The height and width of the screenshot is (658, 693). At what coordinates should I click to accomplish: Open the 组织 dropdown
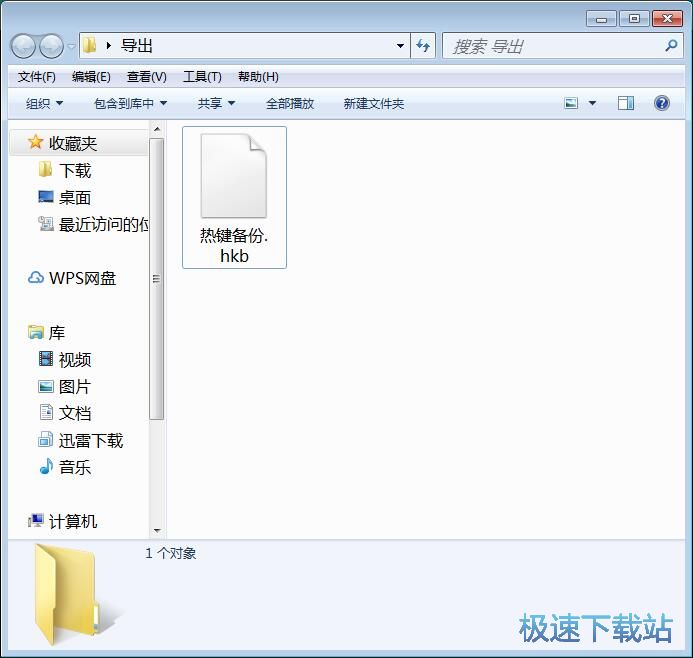point(44,103)
